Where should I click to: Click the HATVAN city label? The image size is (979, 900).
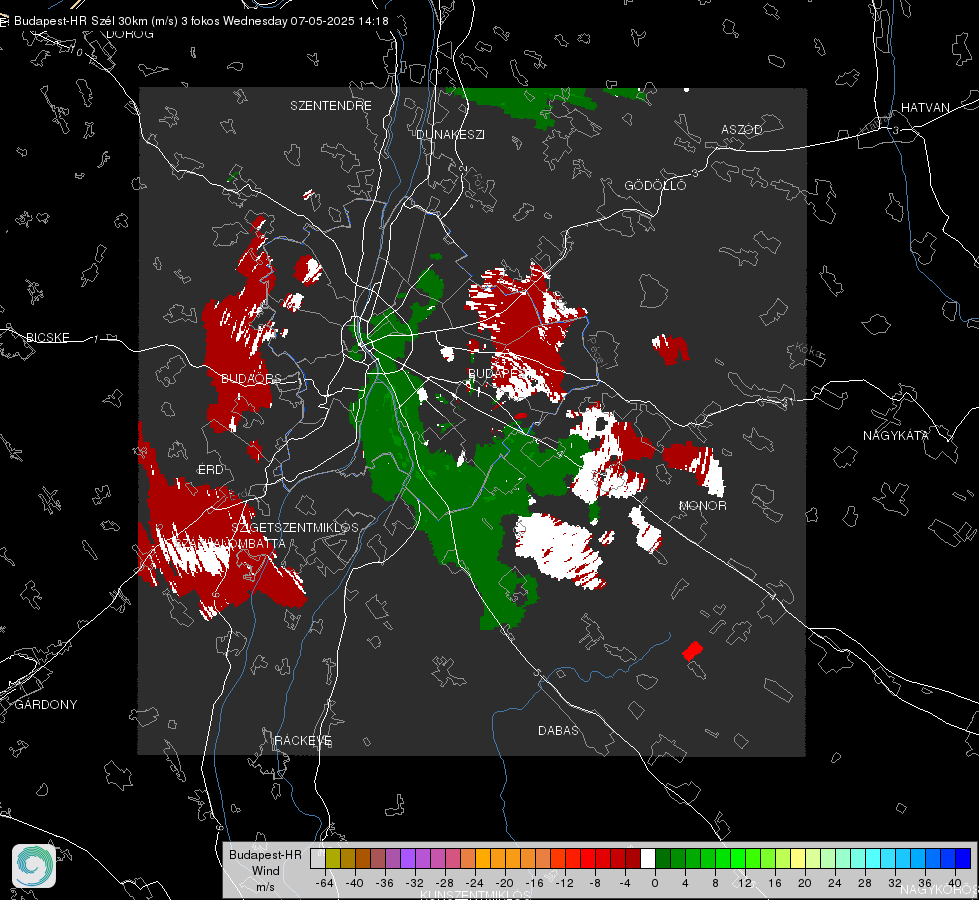click(x=925, y=107)
